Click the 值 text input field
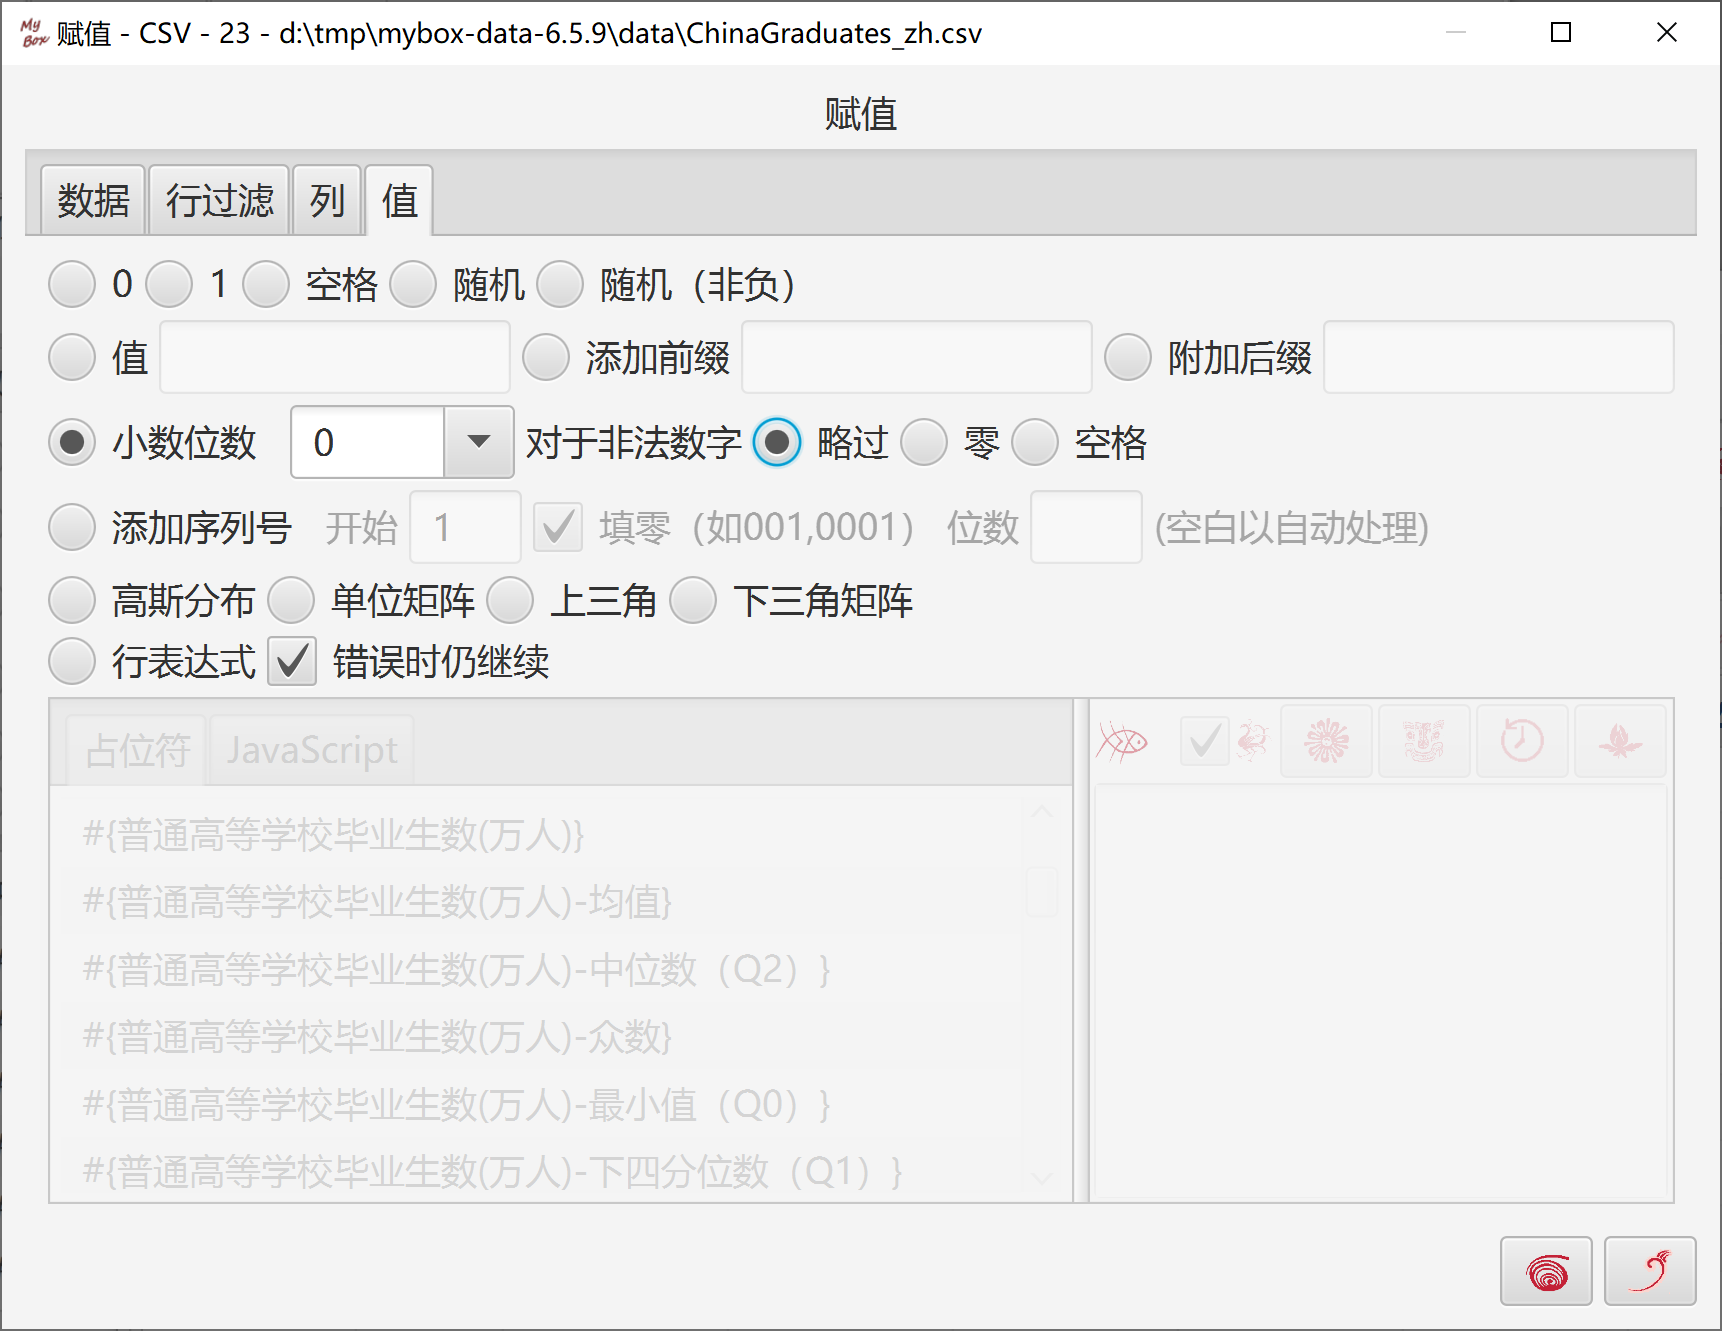The image size is (1722, 1331). [335, 357]
